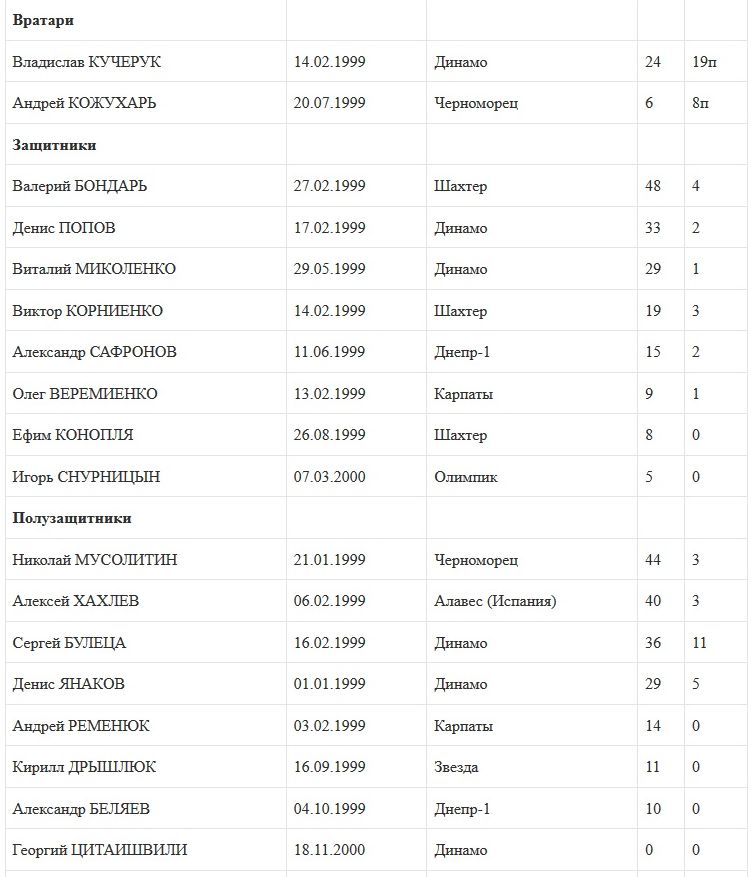The image size is (752, 877).
Task: Click the Днепр-1 club in САФРОНОВ's row
Action: tap(462, 352)
